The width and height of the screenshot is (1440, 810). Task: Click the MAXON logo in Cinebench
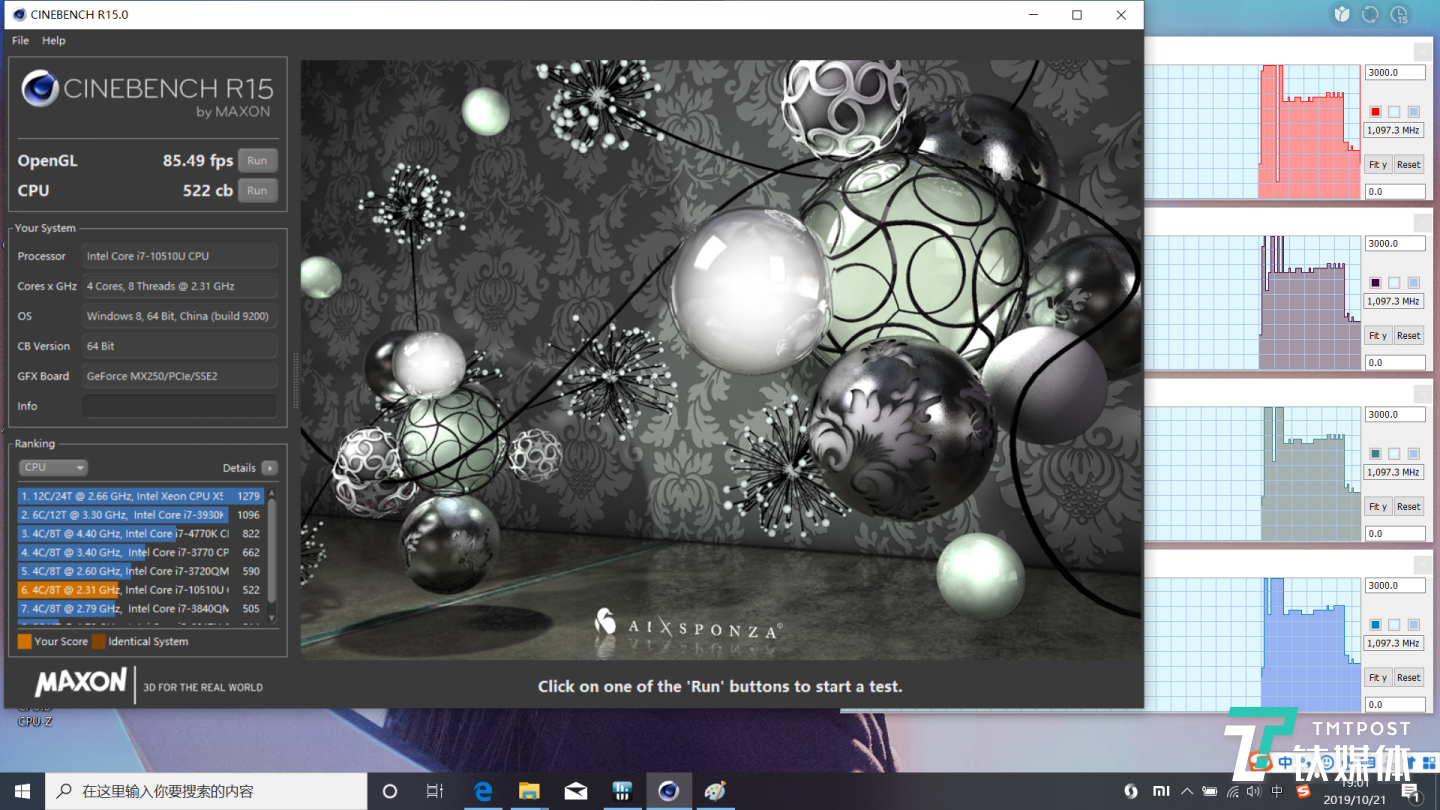(x=78, y=684)
